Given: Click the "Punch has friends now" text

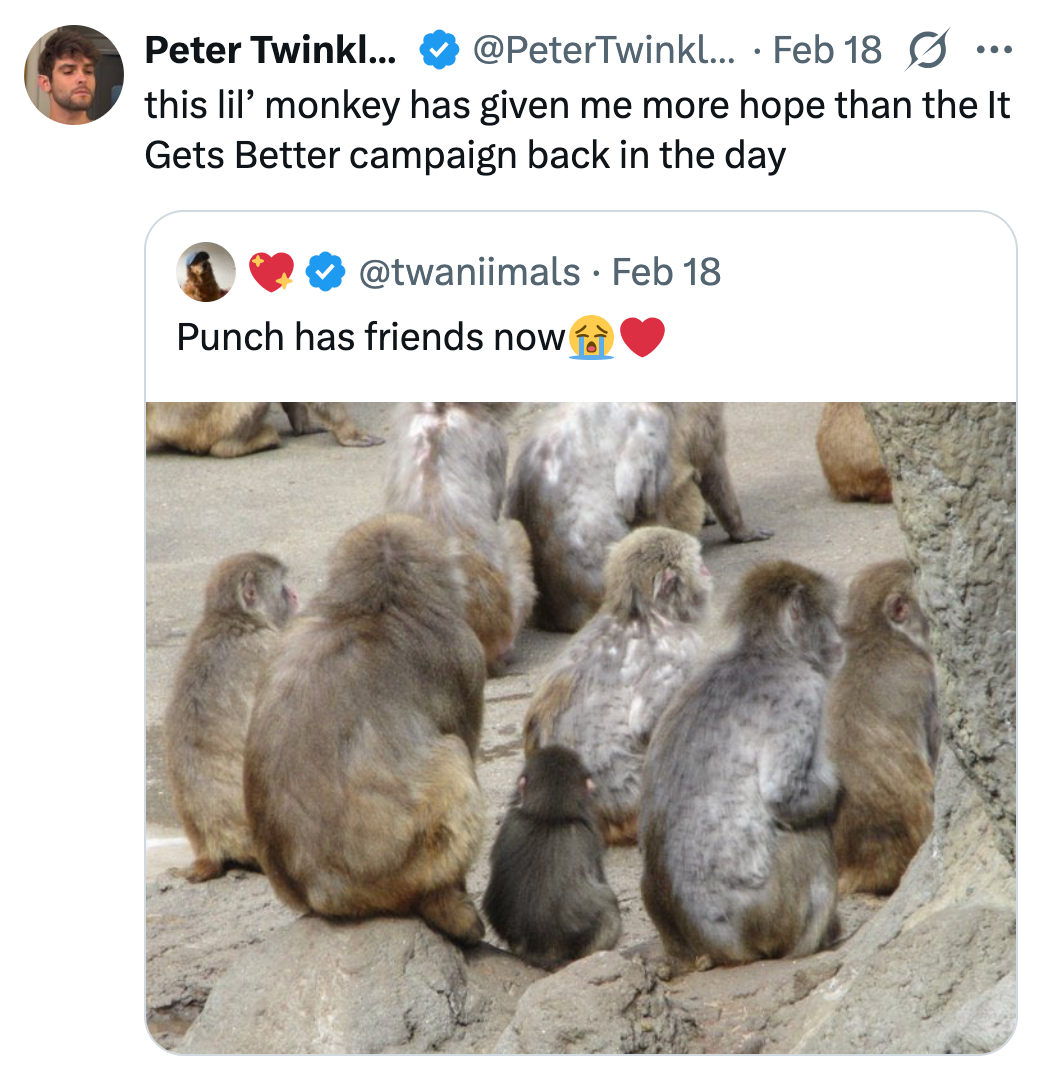Looking at the screenshot, I should (x=370, y=338).
